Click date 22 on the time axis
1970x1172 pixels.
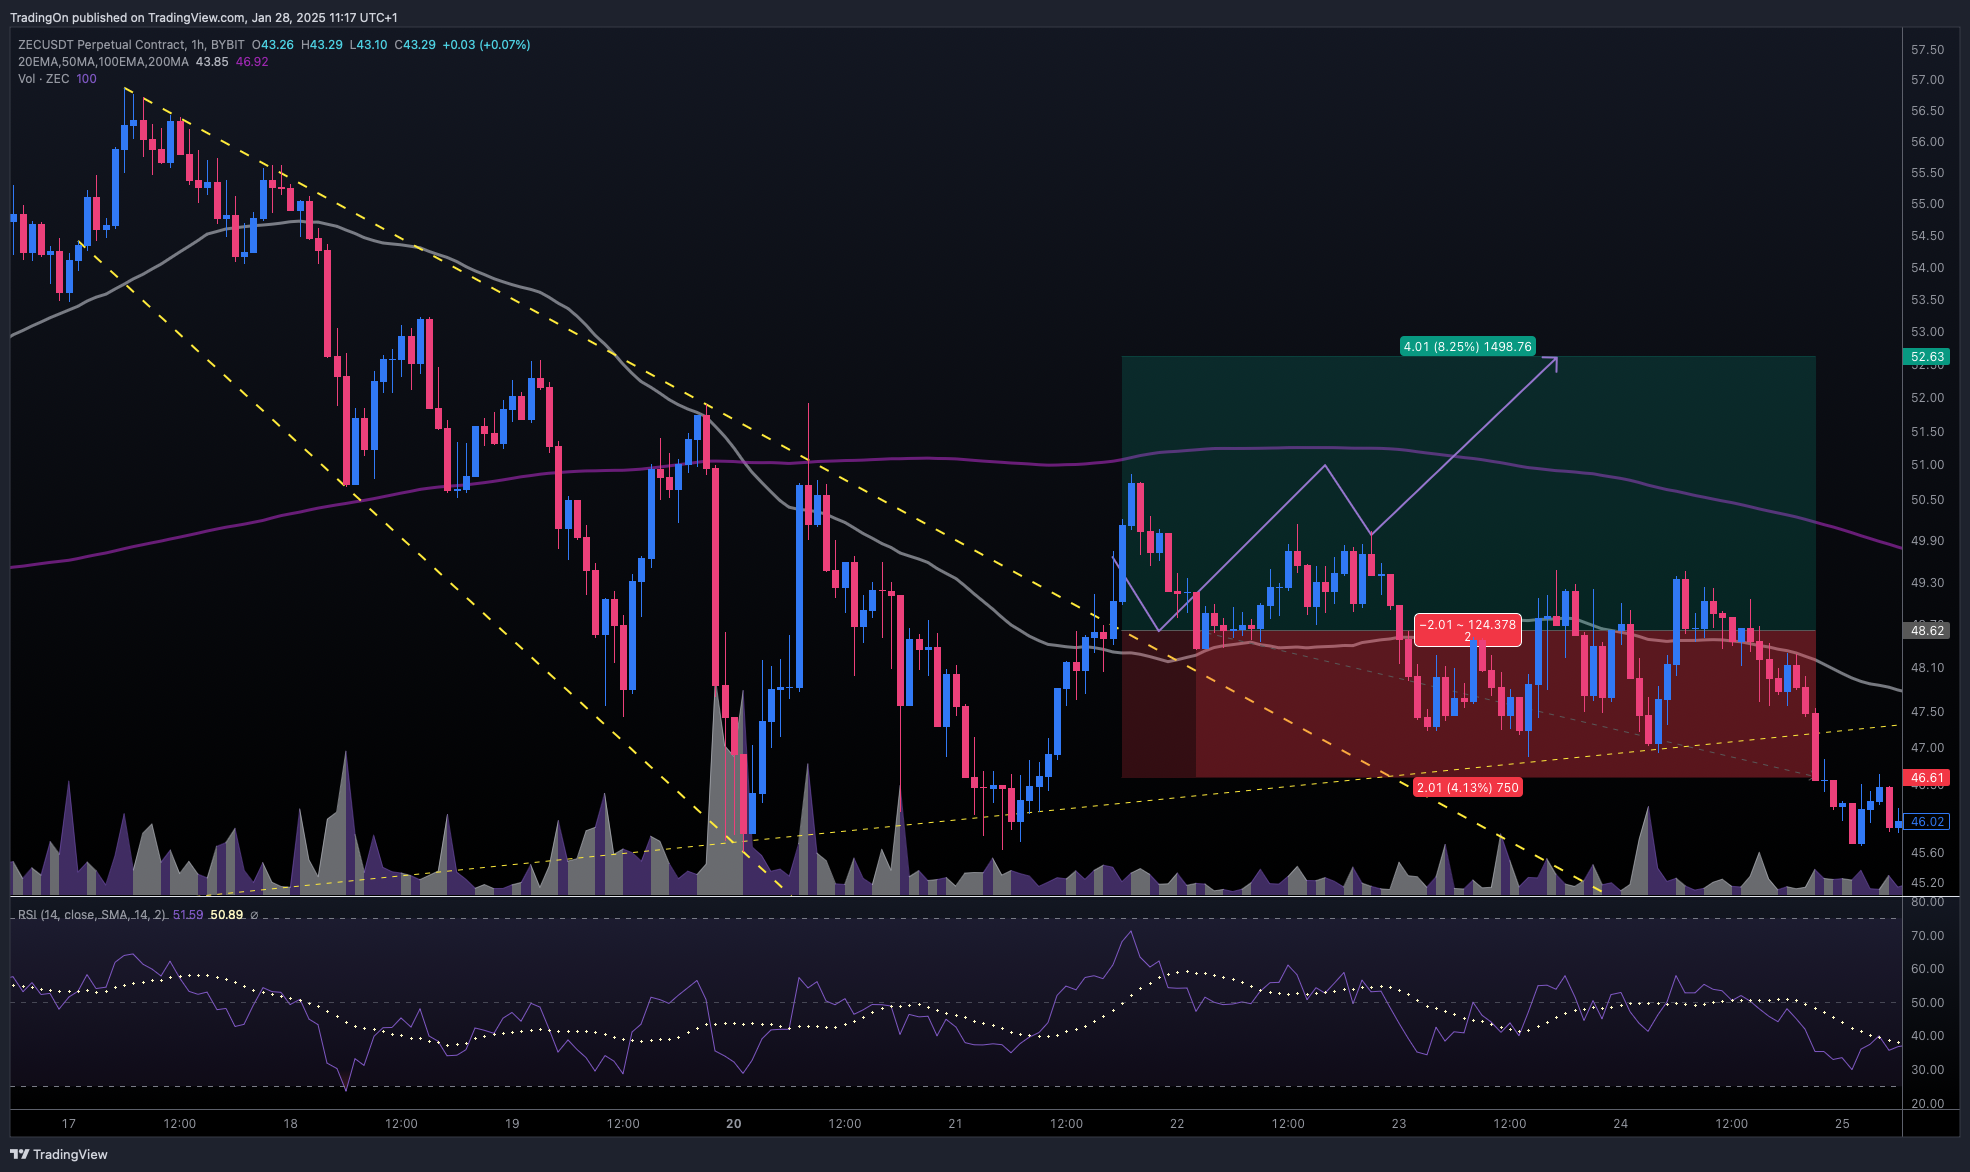(x=1177, y=1124)
